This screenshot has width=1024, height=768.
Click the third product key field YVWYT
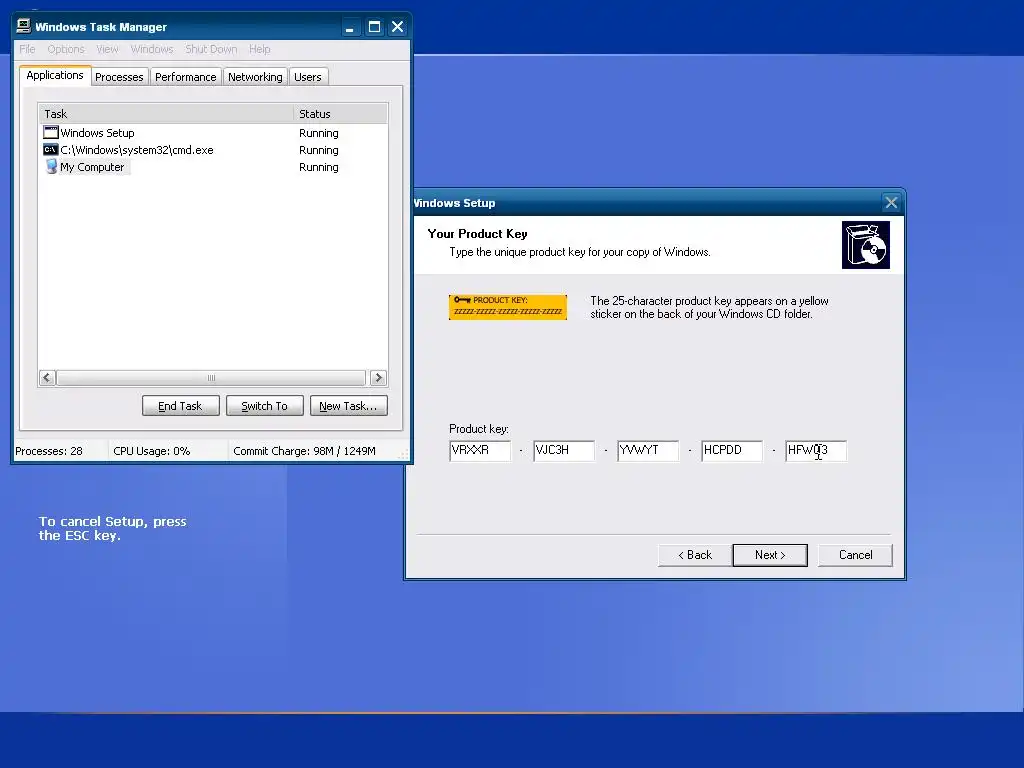click(648, 451)
